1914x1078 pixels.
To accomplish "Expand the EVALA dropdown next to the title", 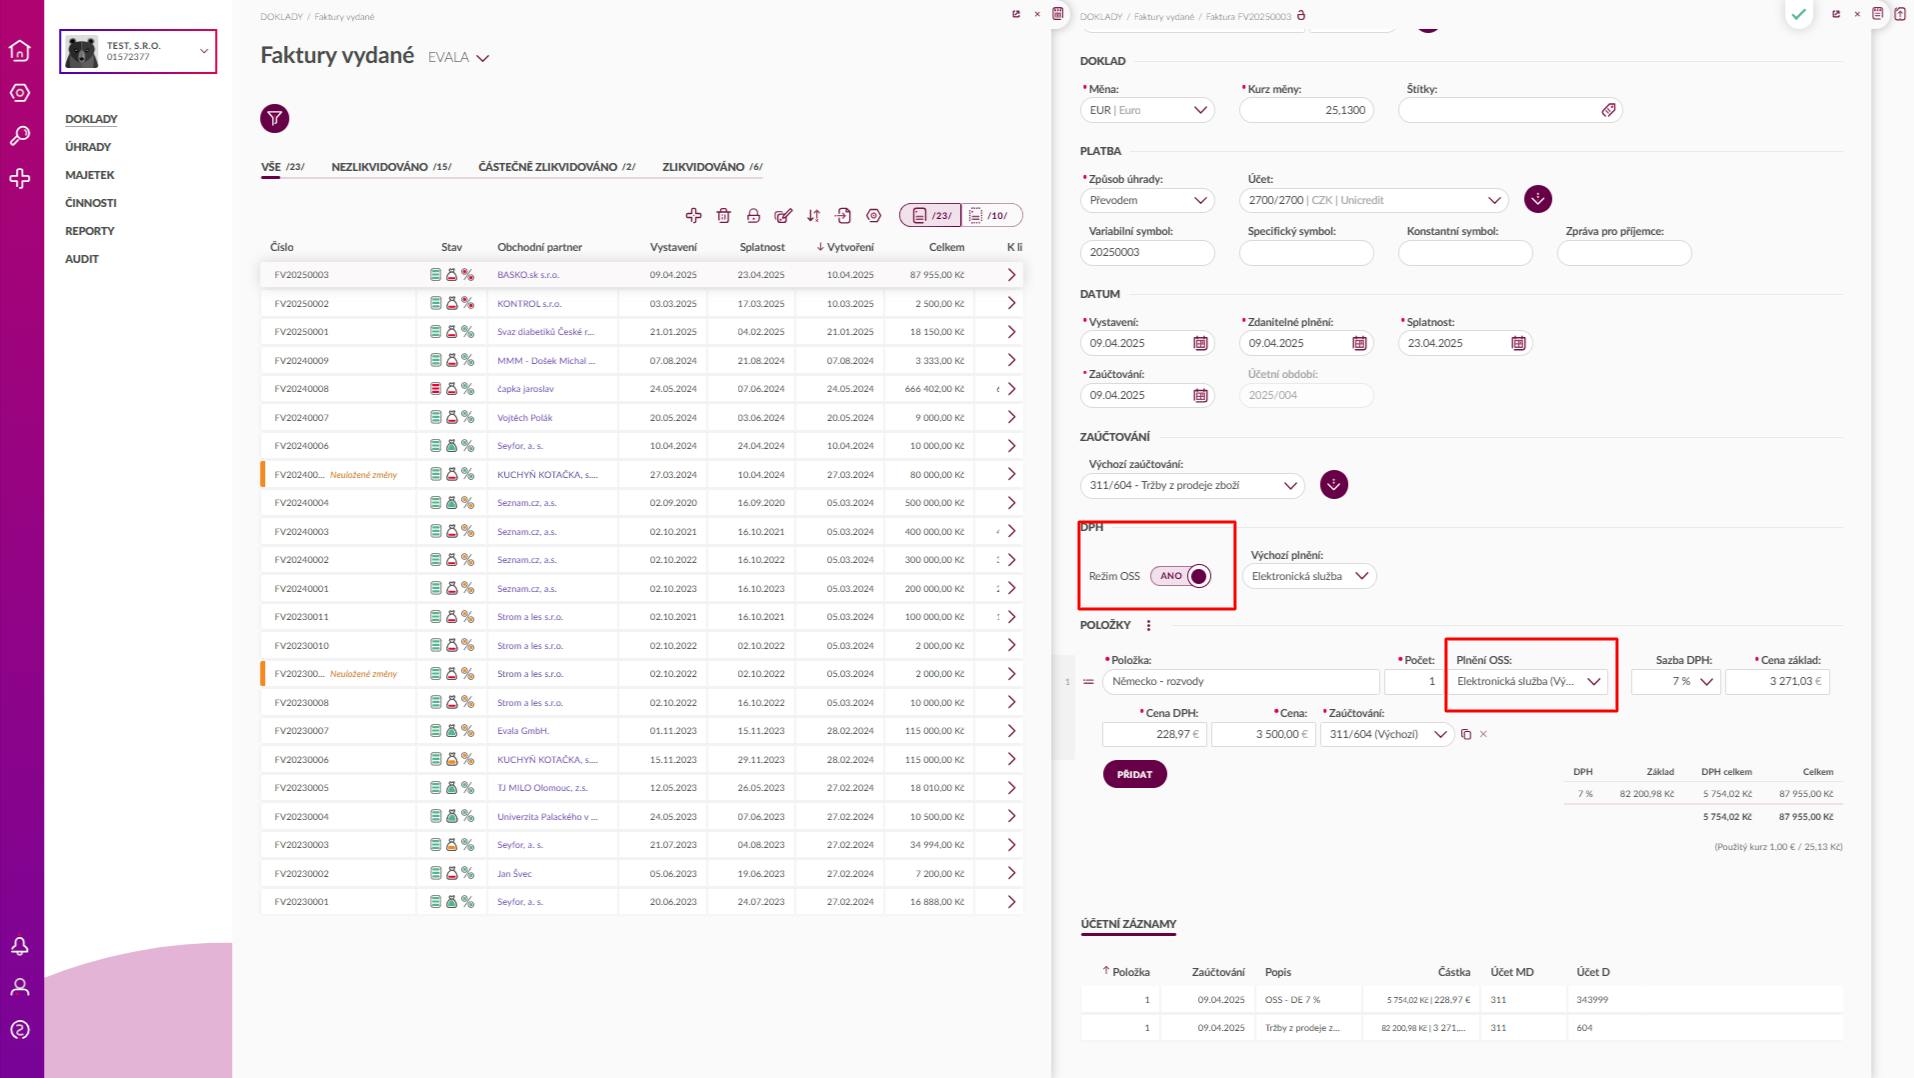I will (458, 58).
